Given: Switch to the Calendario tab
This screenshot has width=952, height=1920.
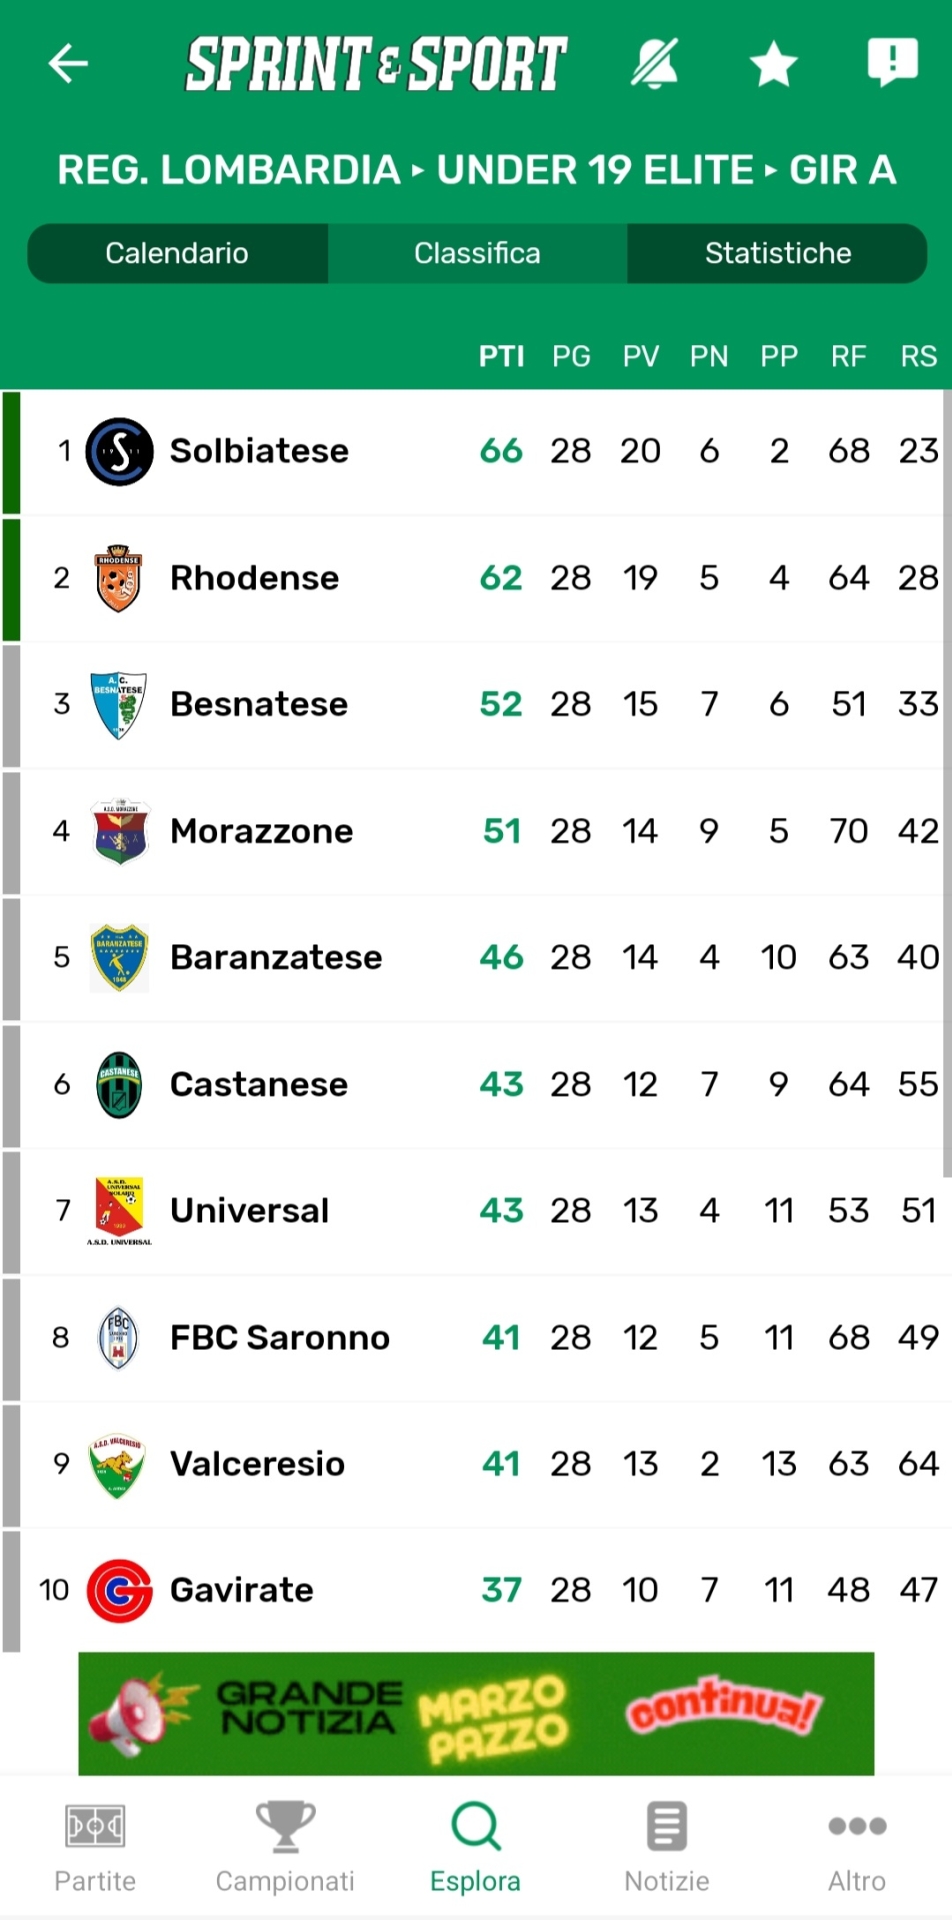Looking at the screenshot, I should [177, 253].
